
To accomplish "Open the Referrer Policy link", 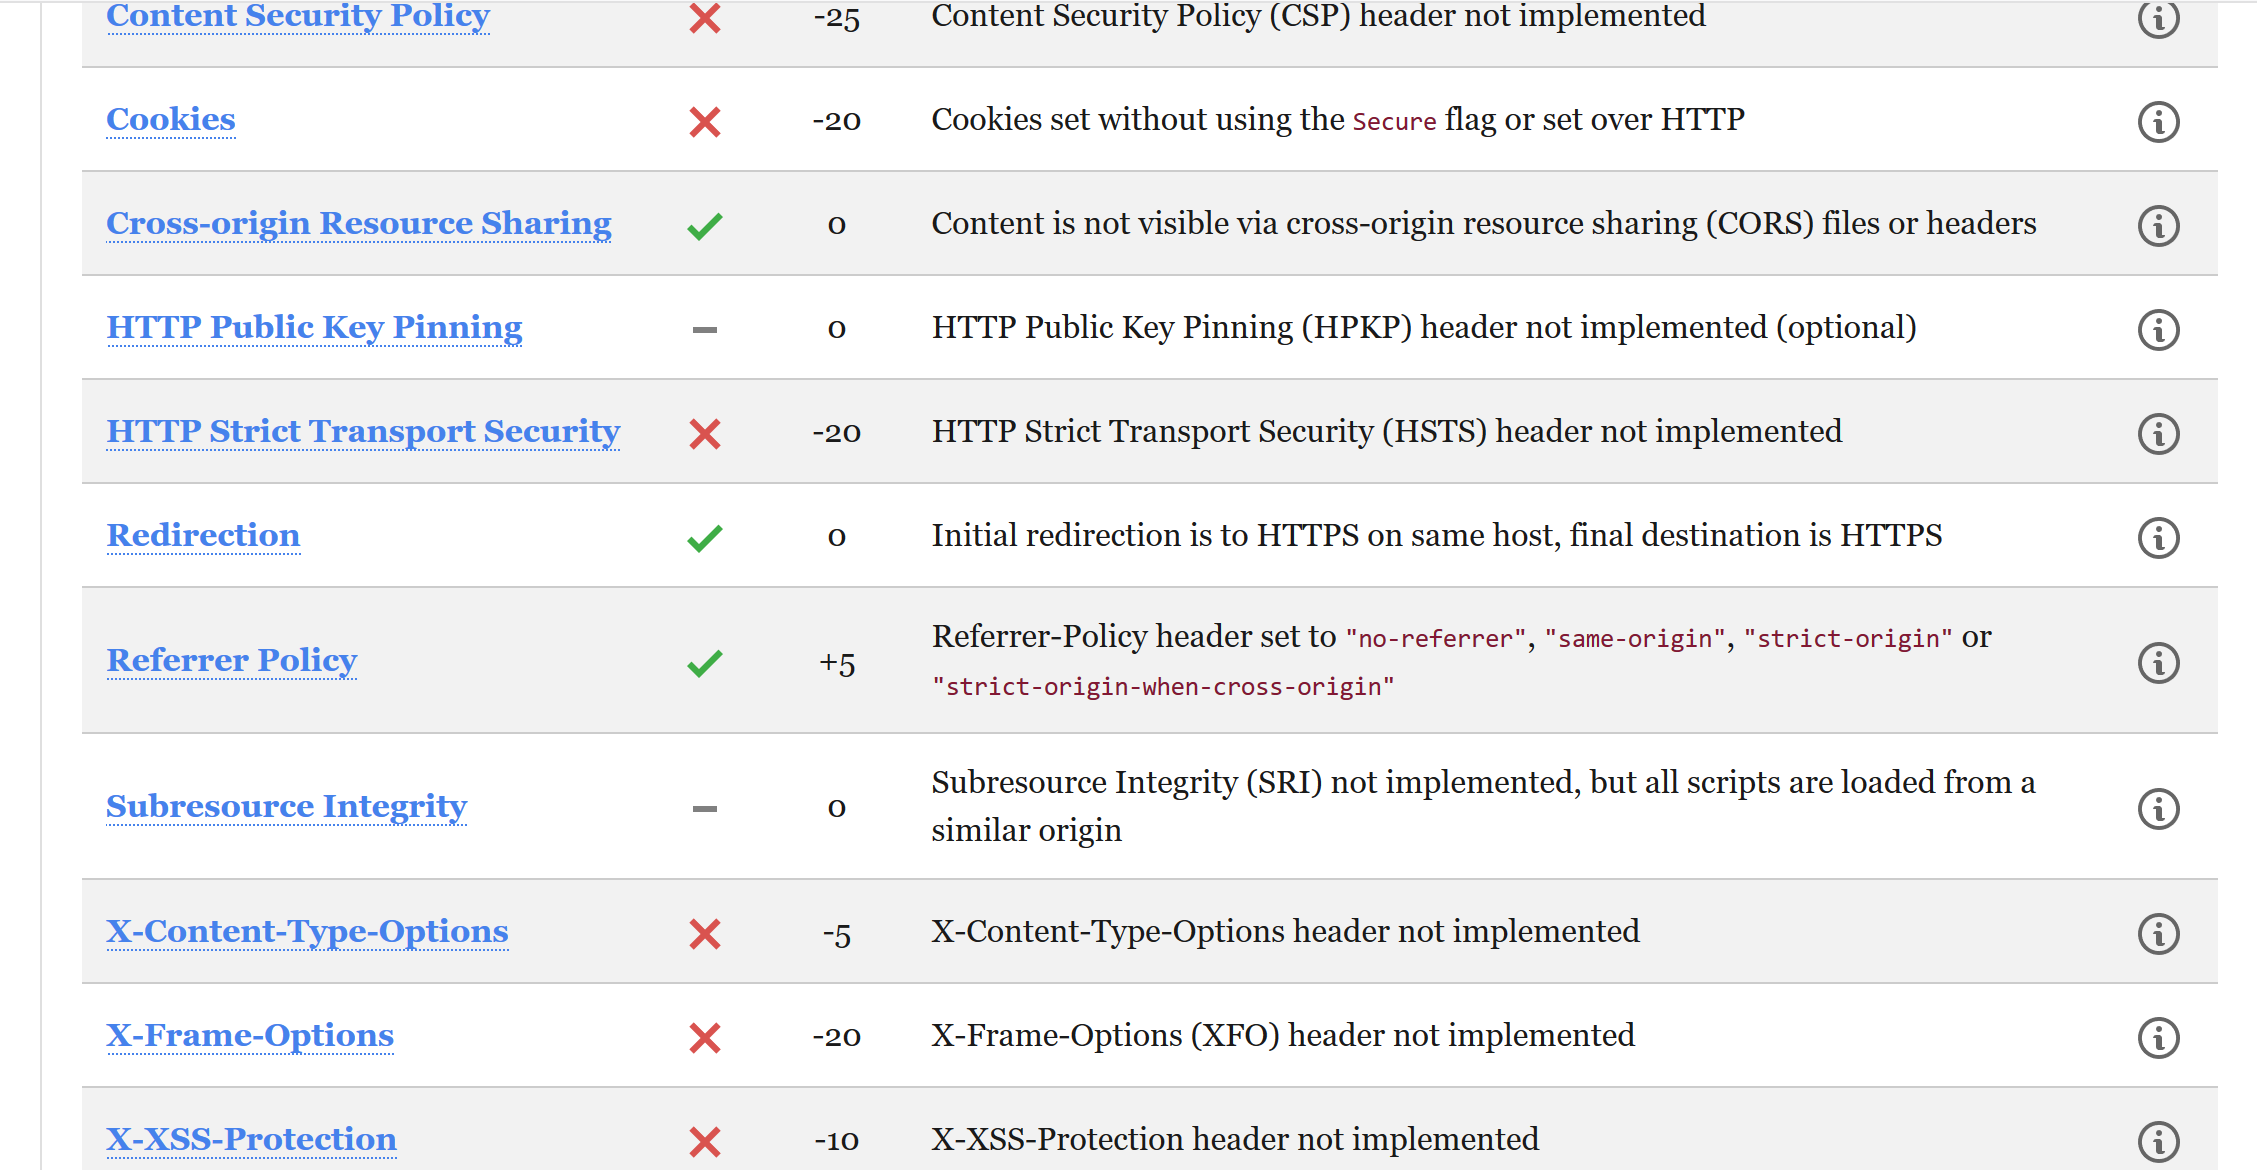I will [x=231, y=660].
